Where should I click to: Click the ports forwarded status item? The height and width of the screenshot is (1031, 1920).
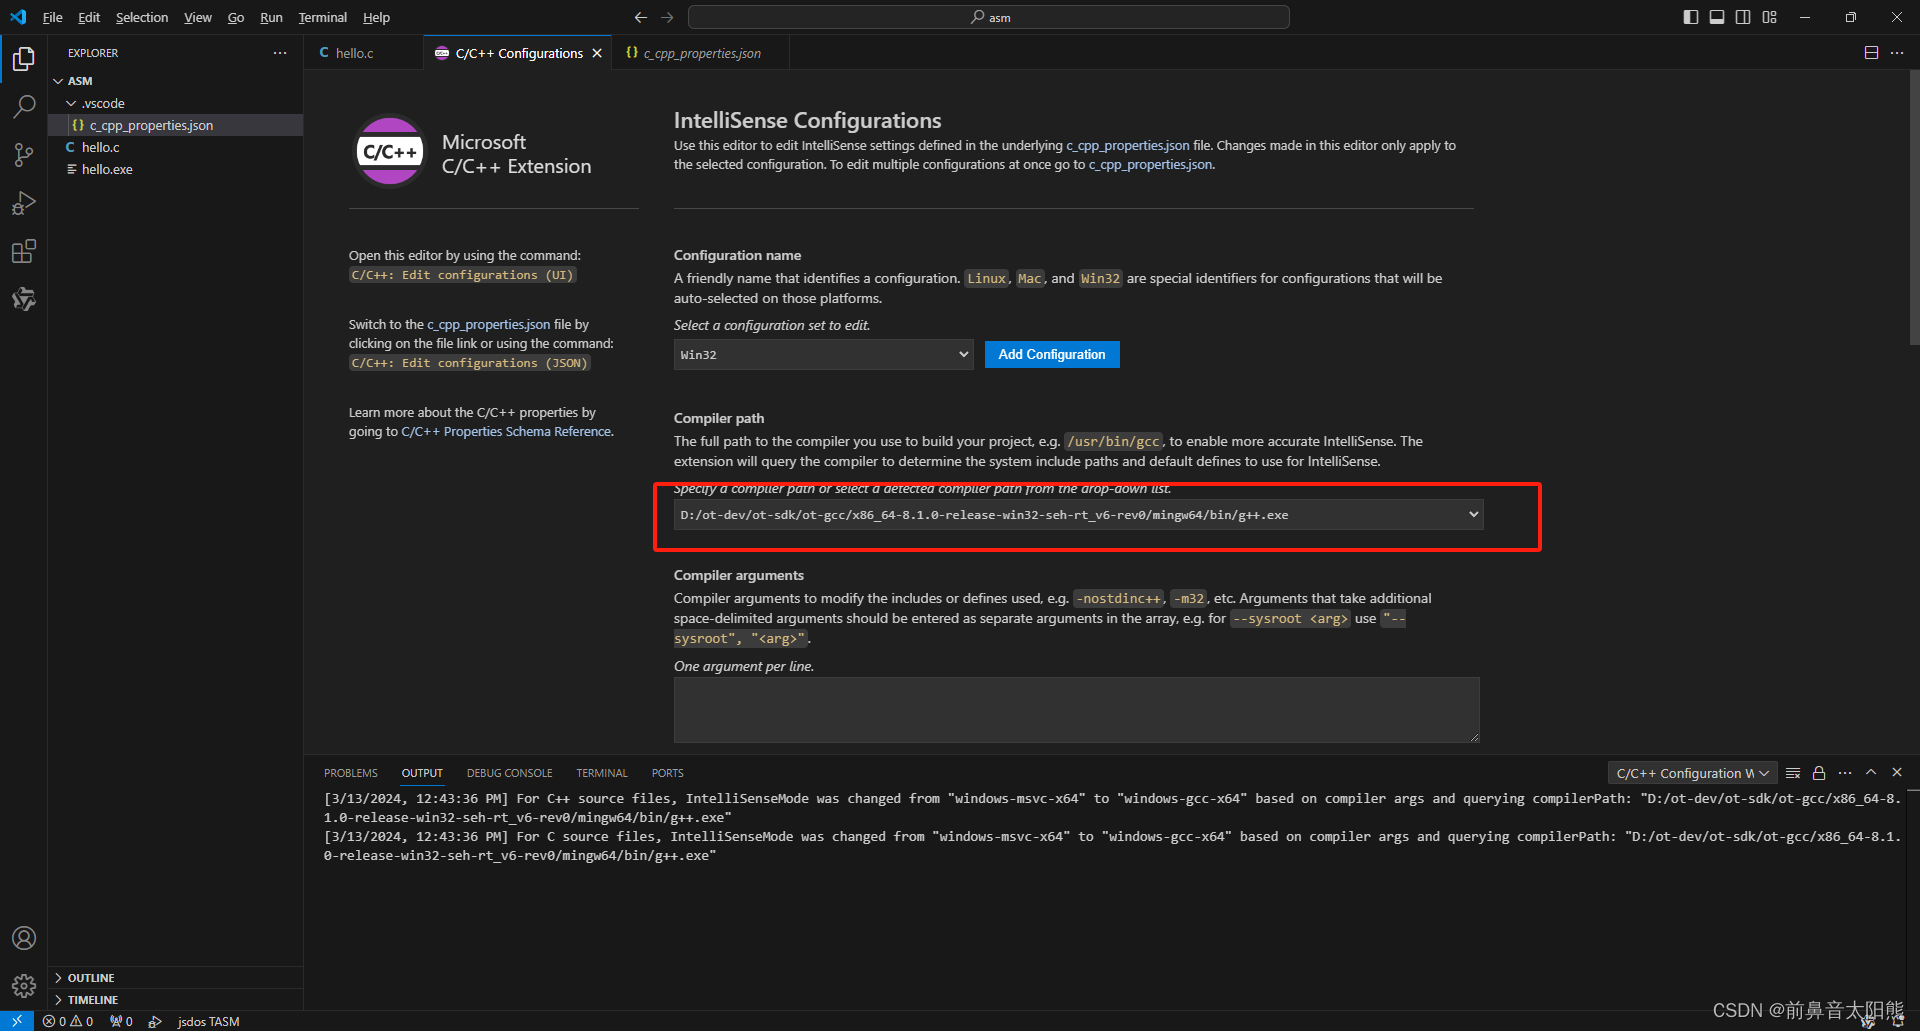121,1021
